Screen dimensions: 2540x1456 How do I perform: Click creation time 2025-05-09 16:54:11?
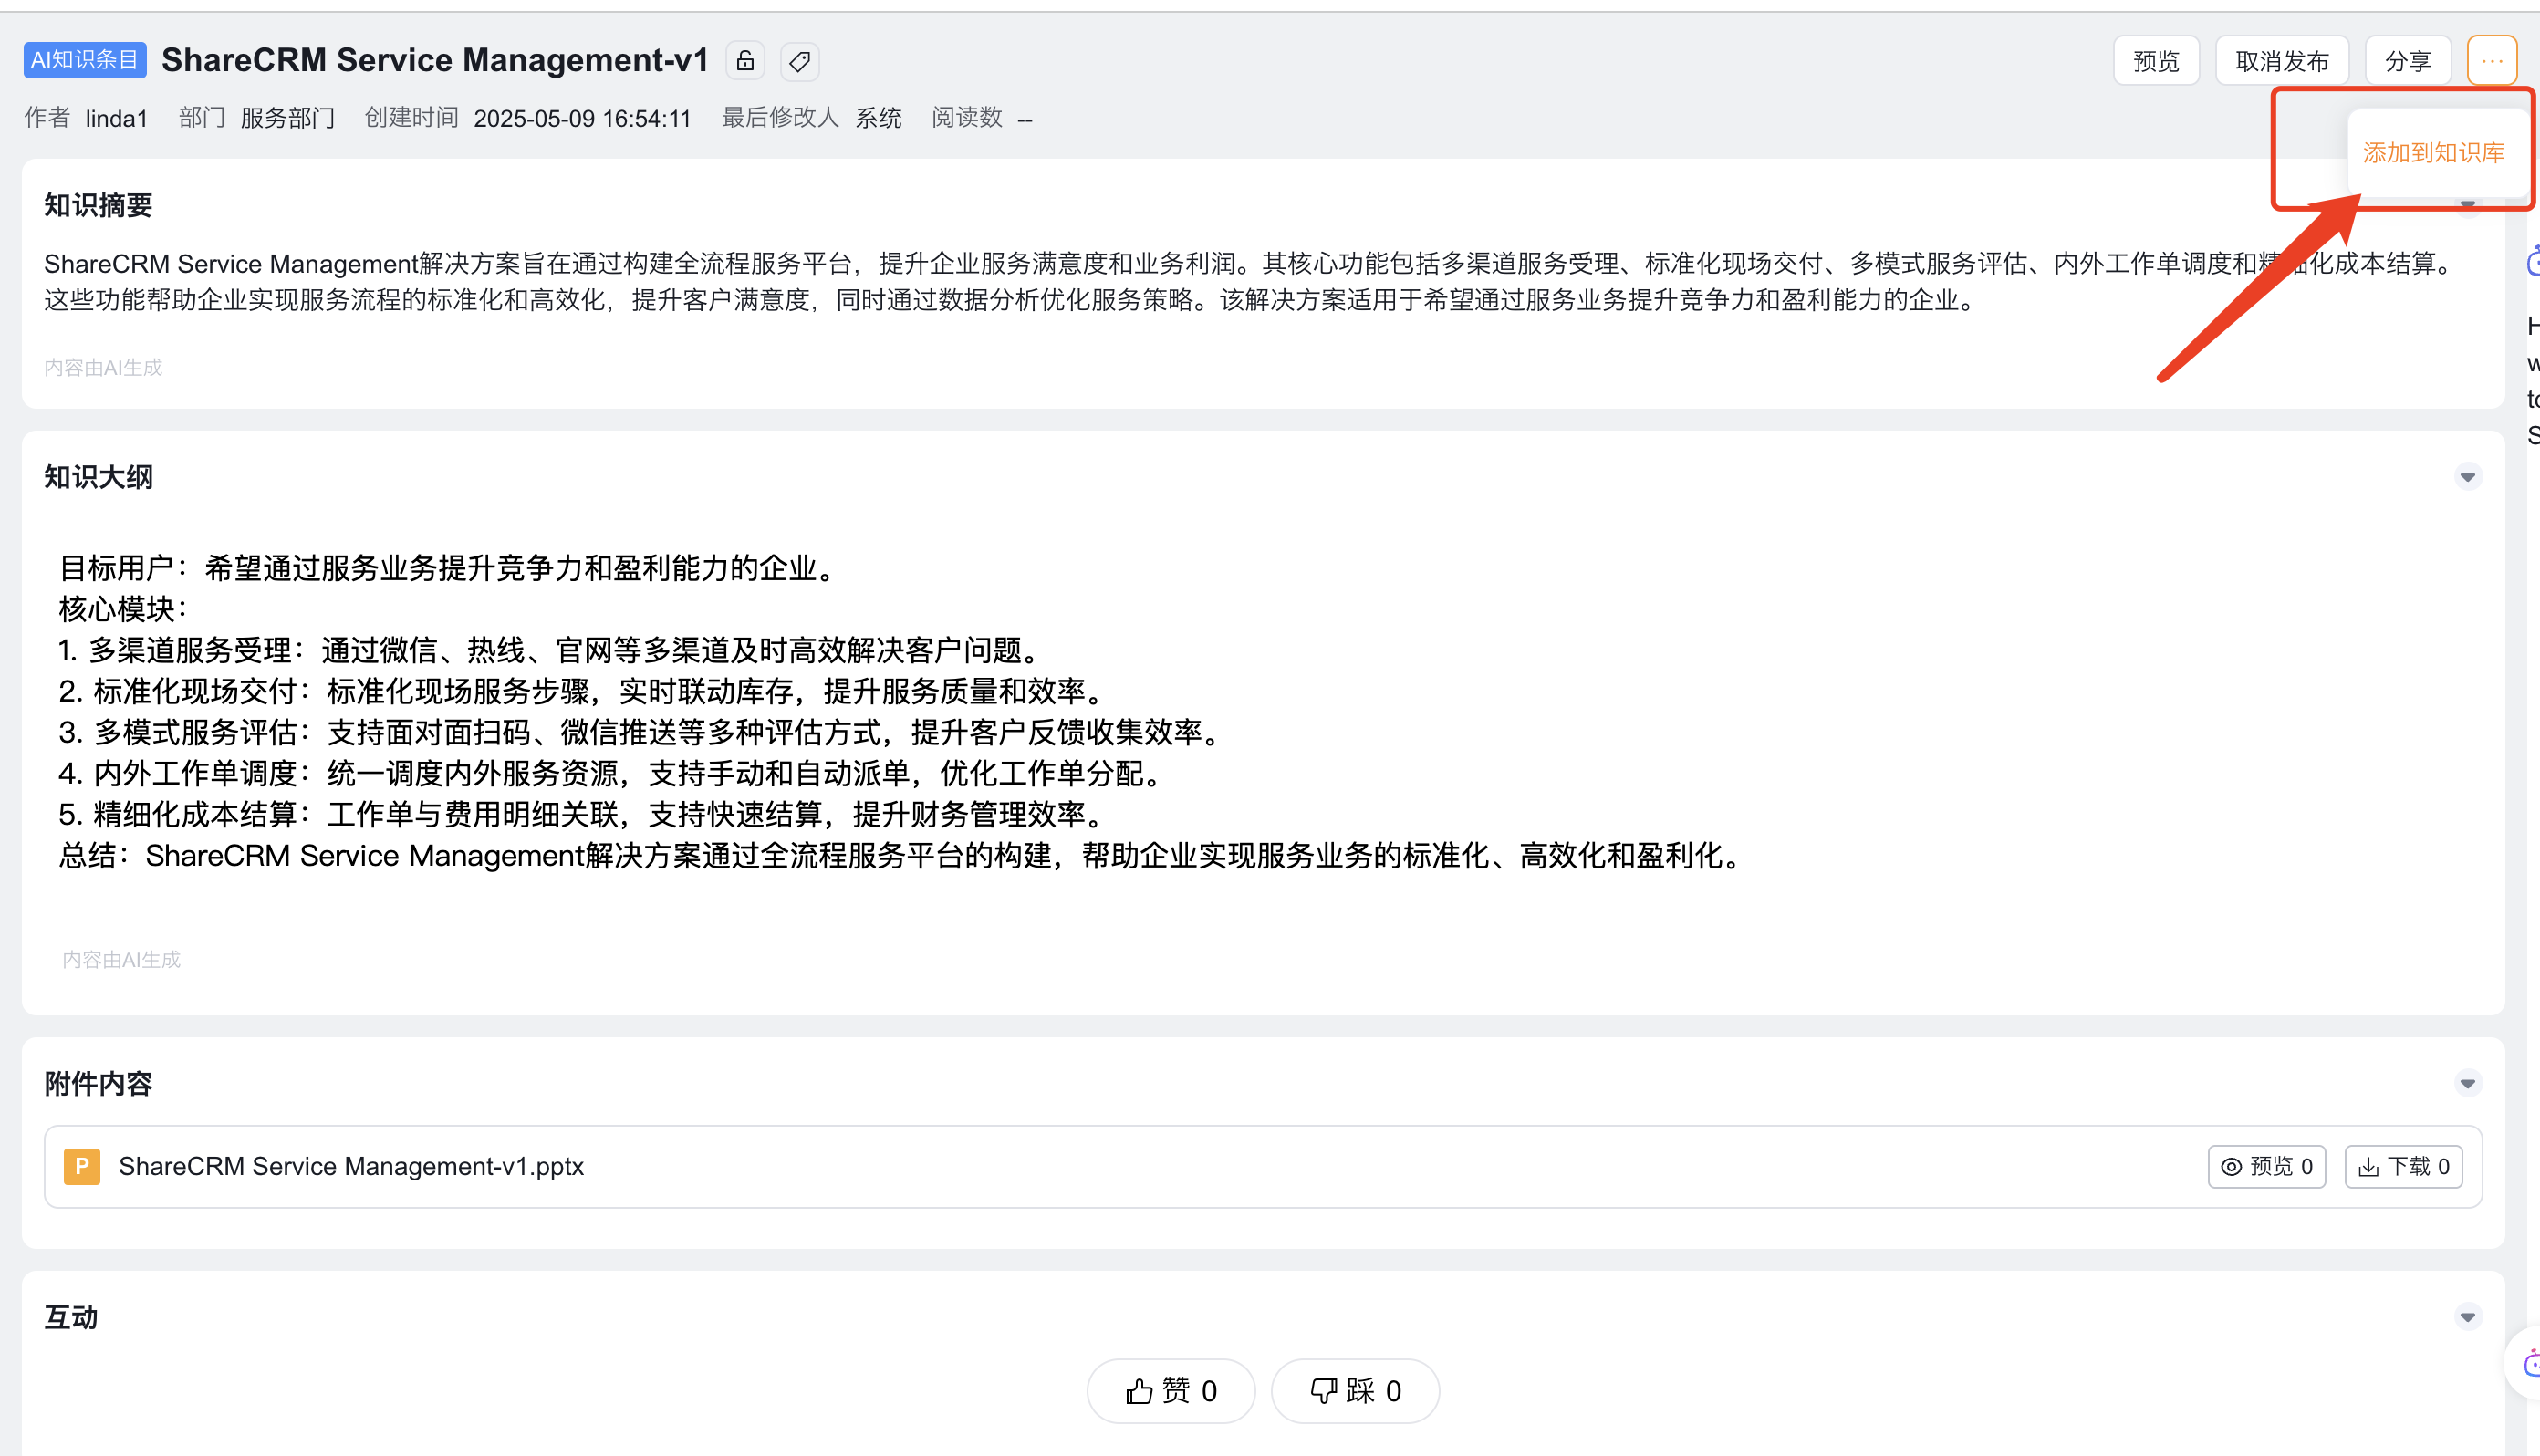tap(583, 119)
